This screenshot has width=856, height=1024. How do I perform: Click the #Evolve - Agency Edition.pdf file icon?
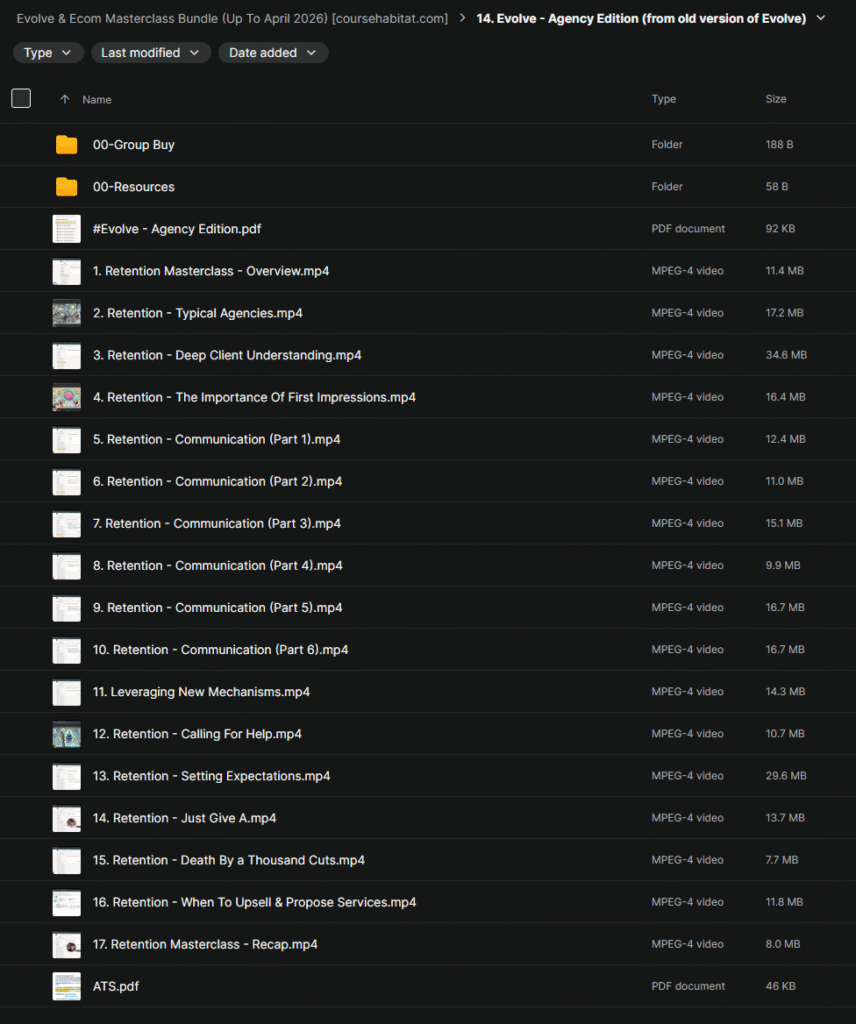click(66, 229)
